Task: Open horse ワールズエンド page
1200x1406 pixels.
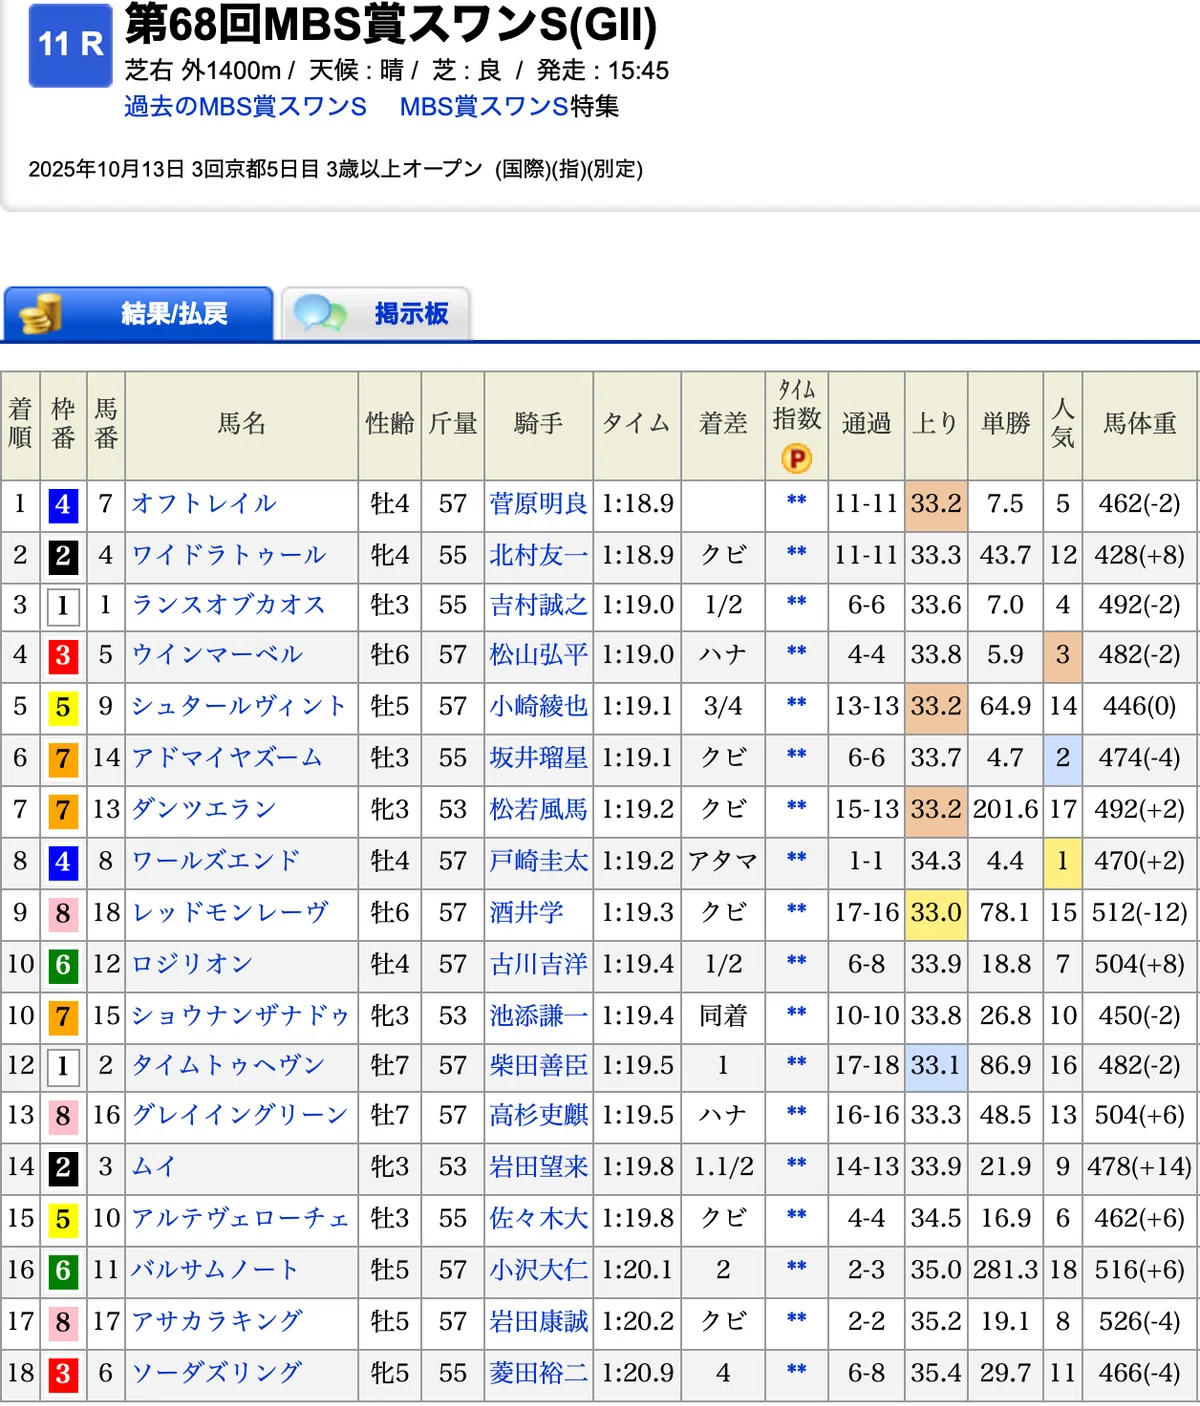Action: coord(216,861)
